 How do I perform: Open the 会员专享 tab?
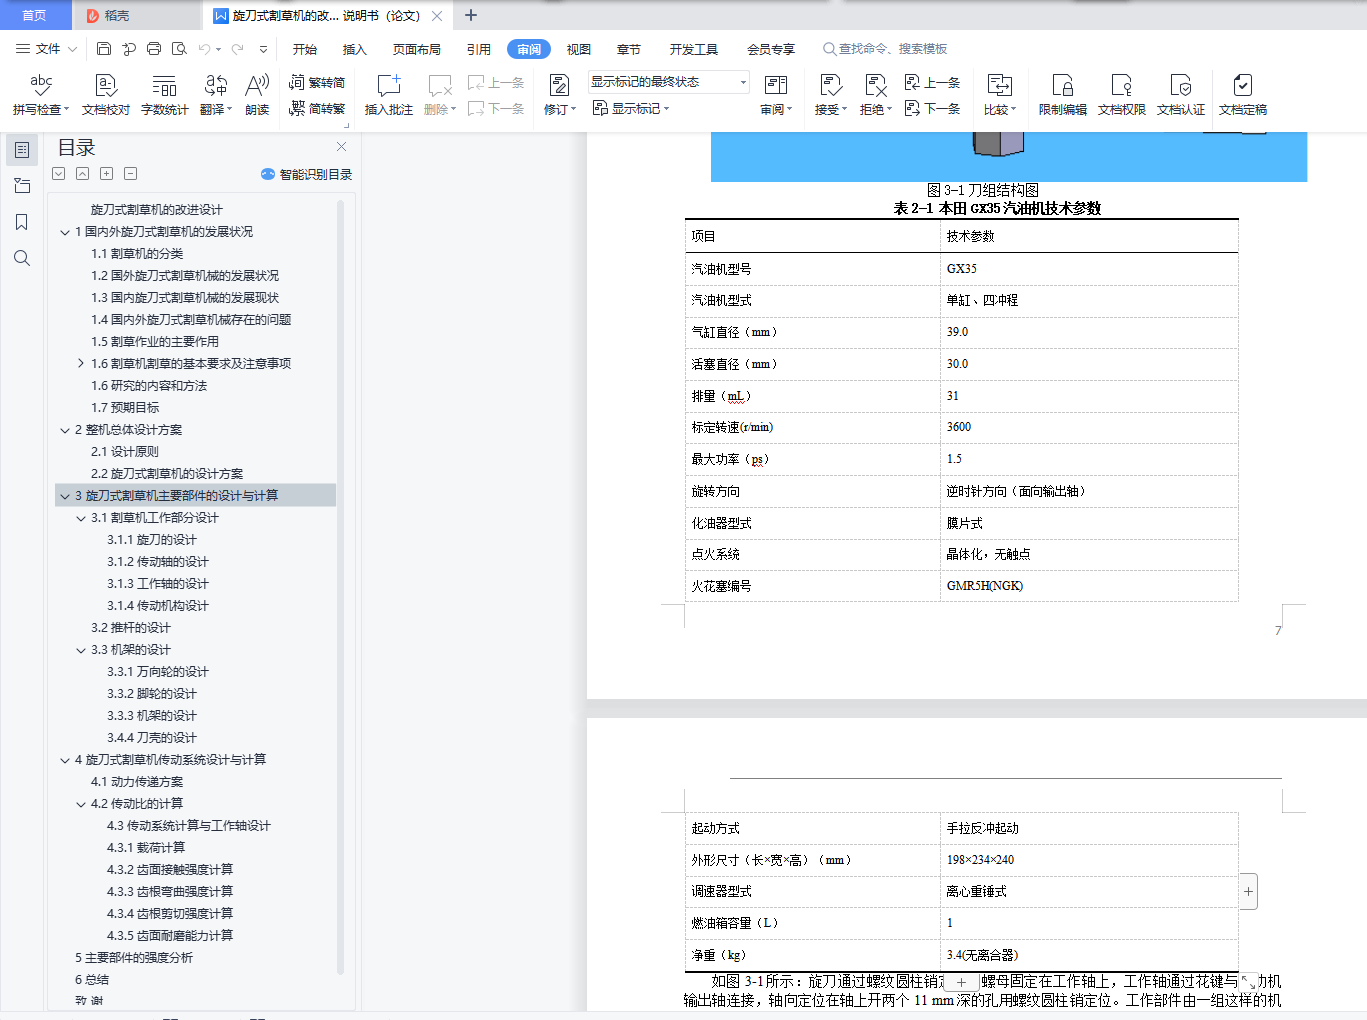point(771,49)
